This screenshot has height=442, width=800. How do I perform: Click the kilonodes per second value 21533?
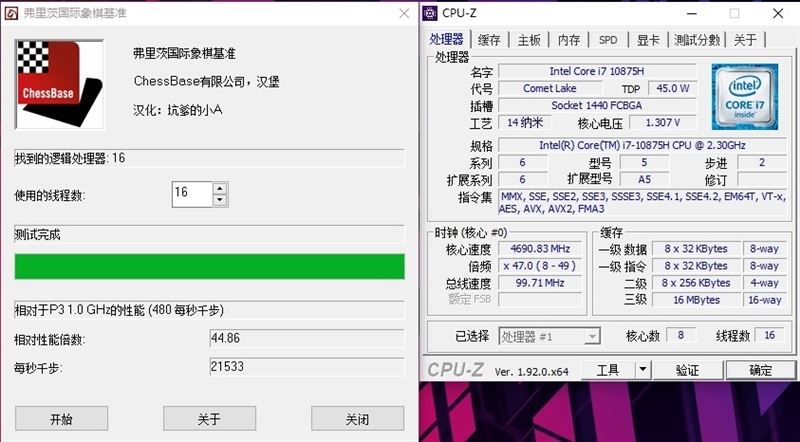(307, 366)
